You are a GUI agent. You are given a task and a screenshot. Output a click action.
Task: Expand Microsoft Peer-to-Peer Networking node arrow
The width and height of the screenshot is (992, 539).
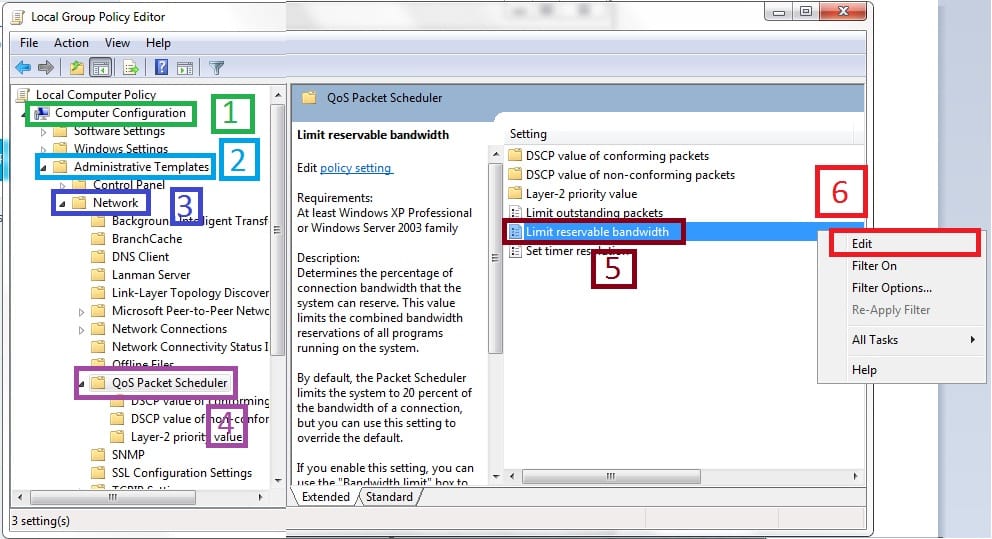(81, 312)
